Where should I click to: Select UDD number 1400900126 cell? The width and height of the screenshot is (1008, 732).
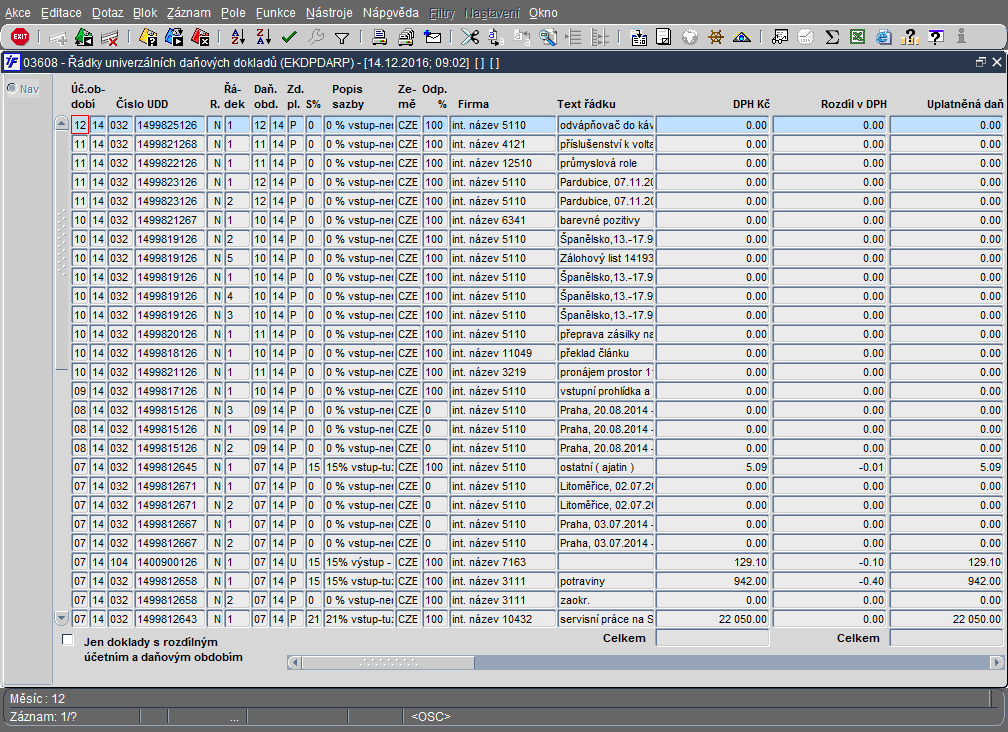pos(170,562)
